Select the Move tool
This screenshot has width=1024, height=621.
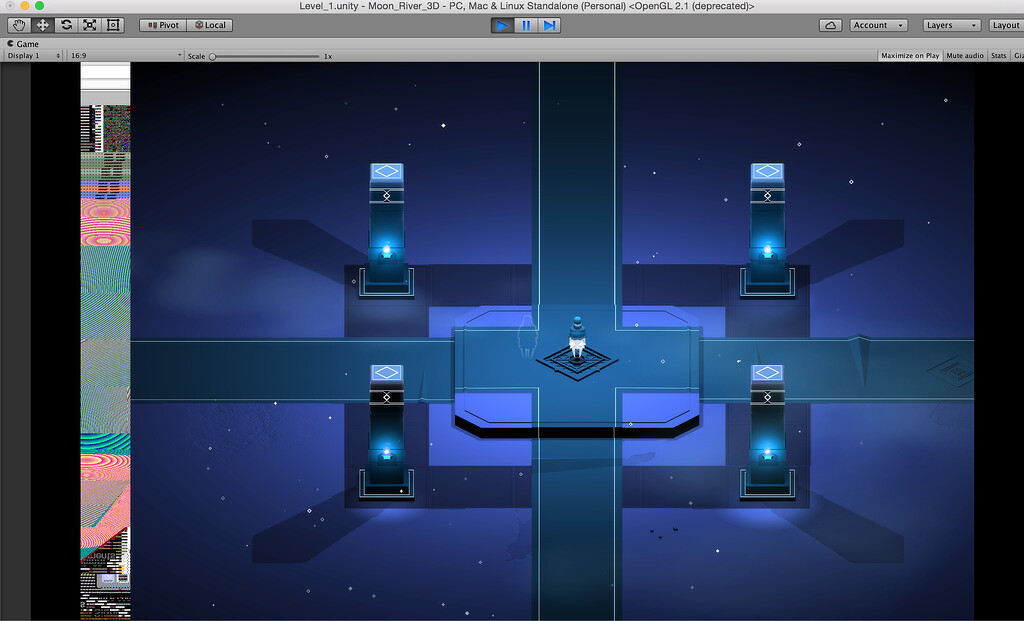pyautogui.click(x=41, y=25)
